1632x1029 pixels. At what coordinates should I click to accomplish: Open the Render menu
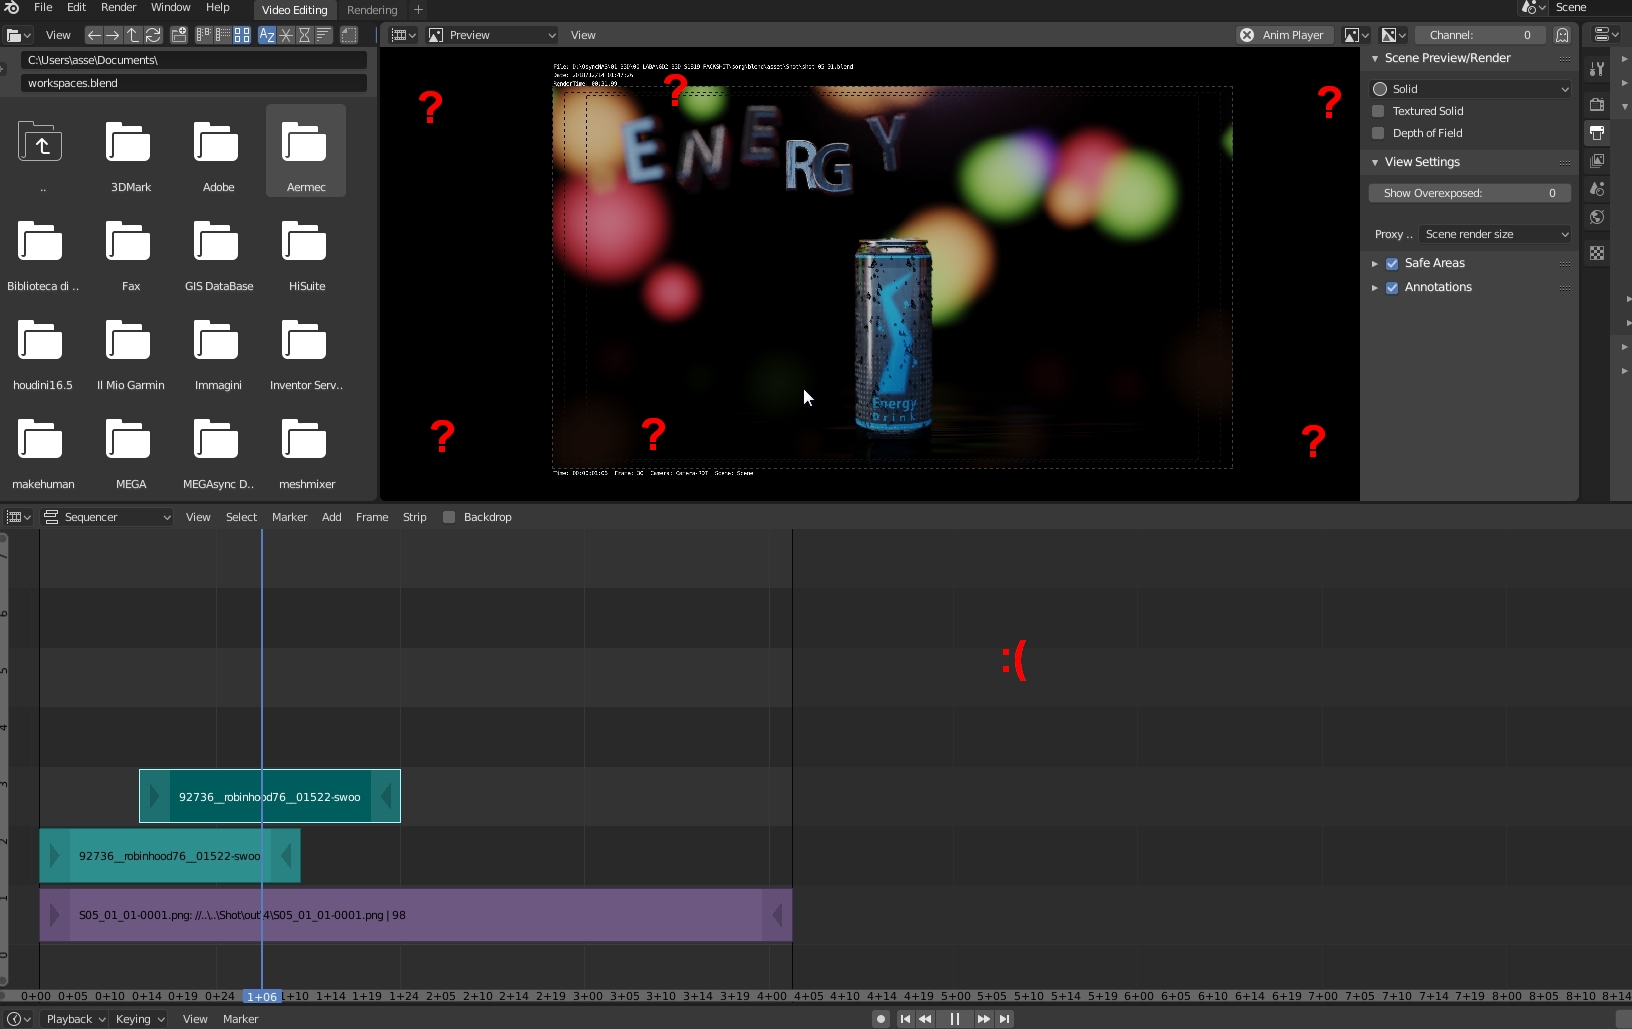(x=118, y=7)
